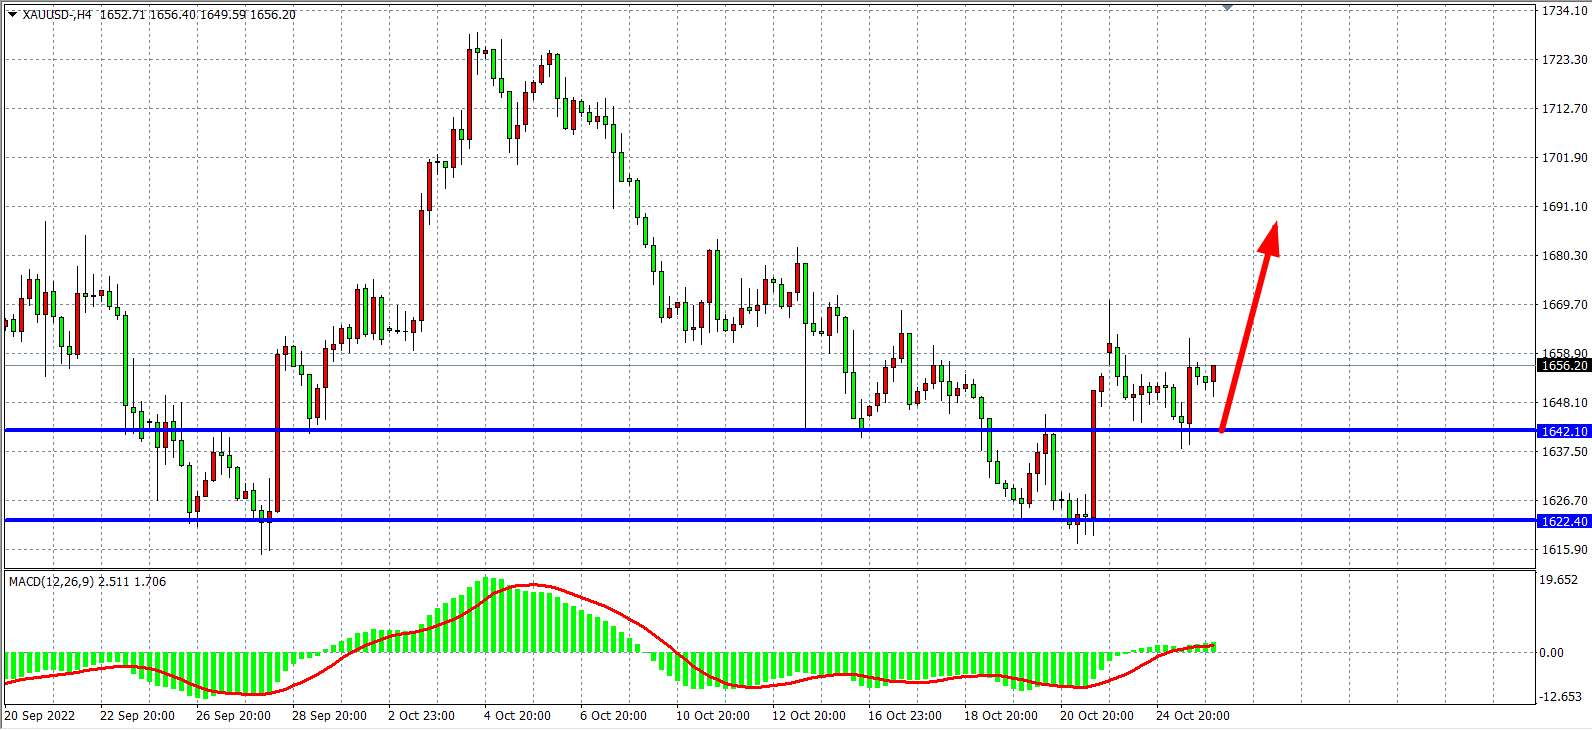Click the 1734.10 top price scale label

click(x=1564, y=11)
